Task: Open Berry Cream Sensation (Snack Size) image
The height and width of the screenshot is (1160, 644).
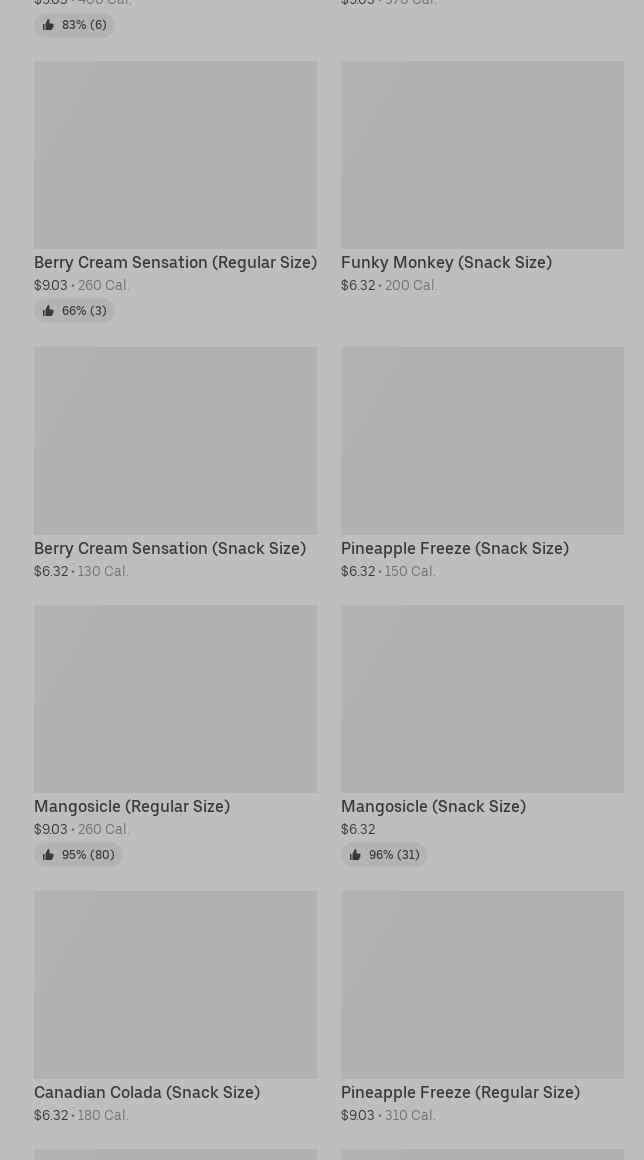Action: 175,440
